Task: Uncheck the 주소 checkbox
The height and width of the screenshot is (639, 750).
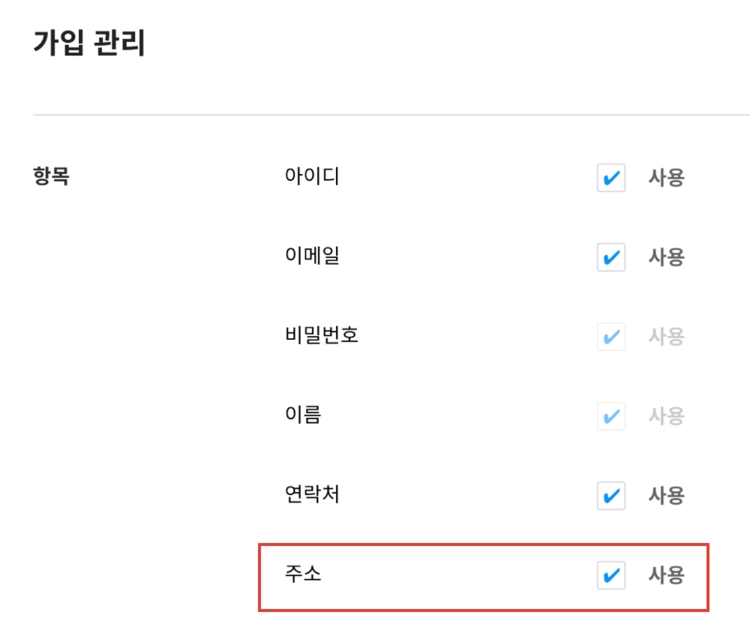Action: click(x=611, y=575)
